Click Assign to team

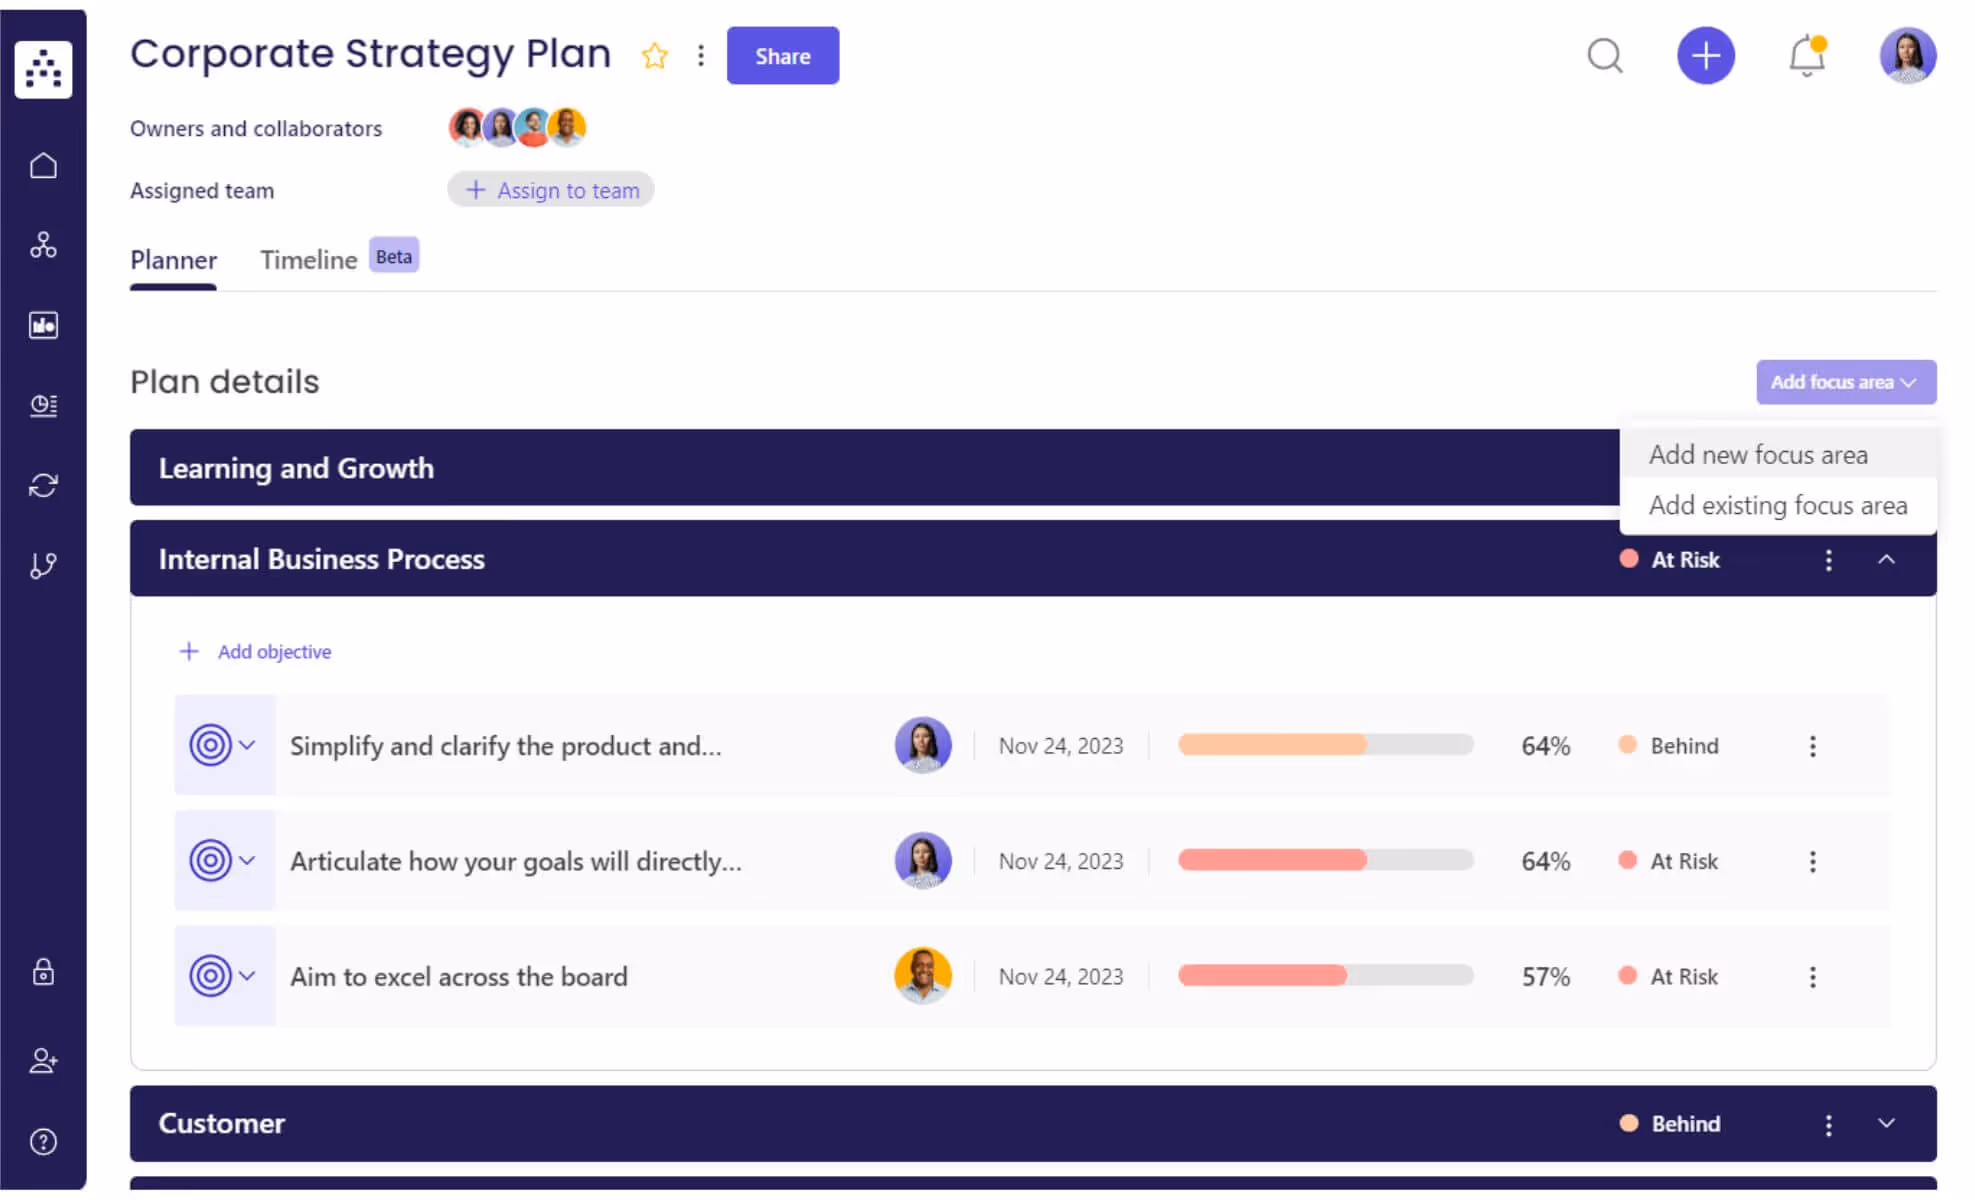click(551, 189)
